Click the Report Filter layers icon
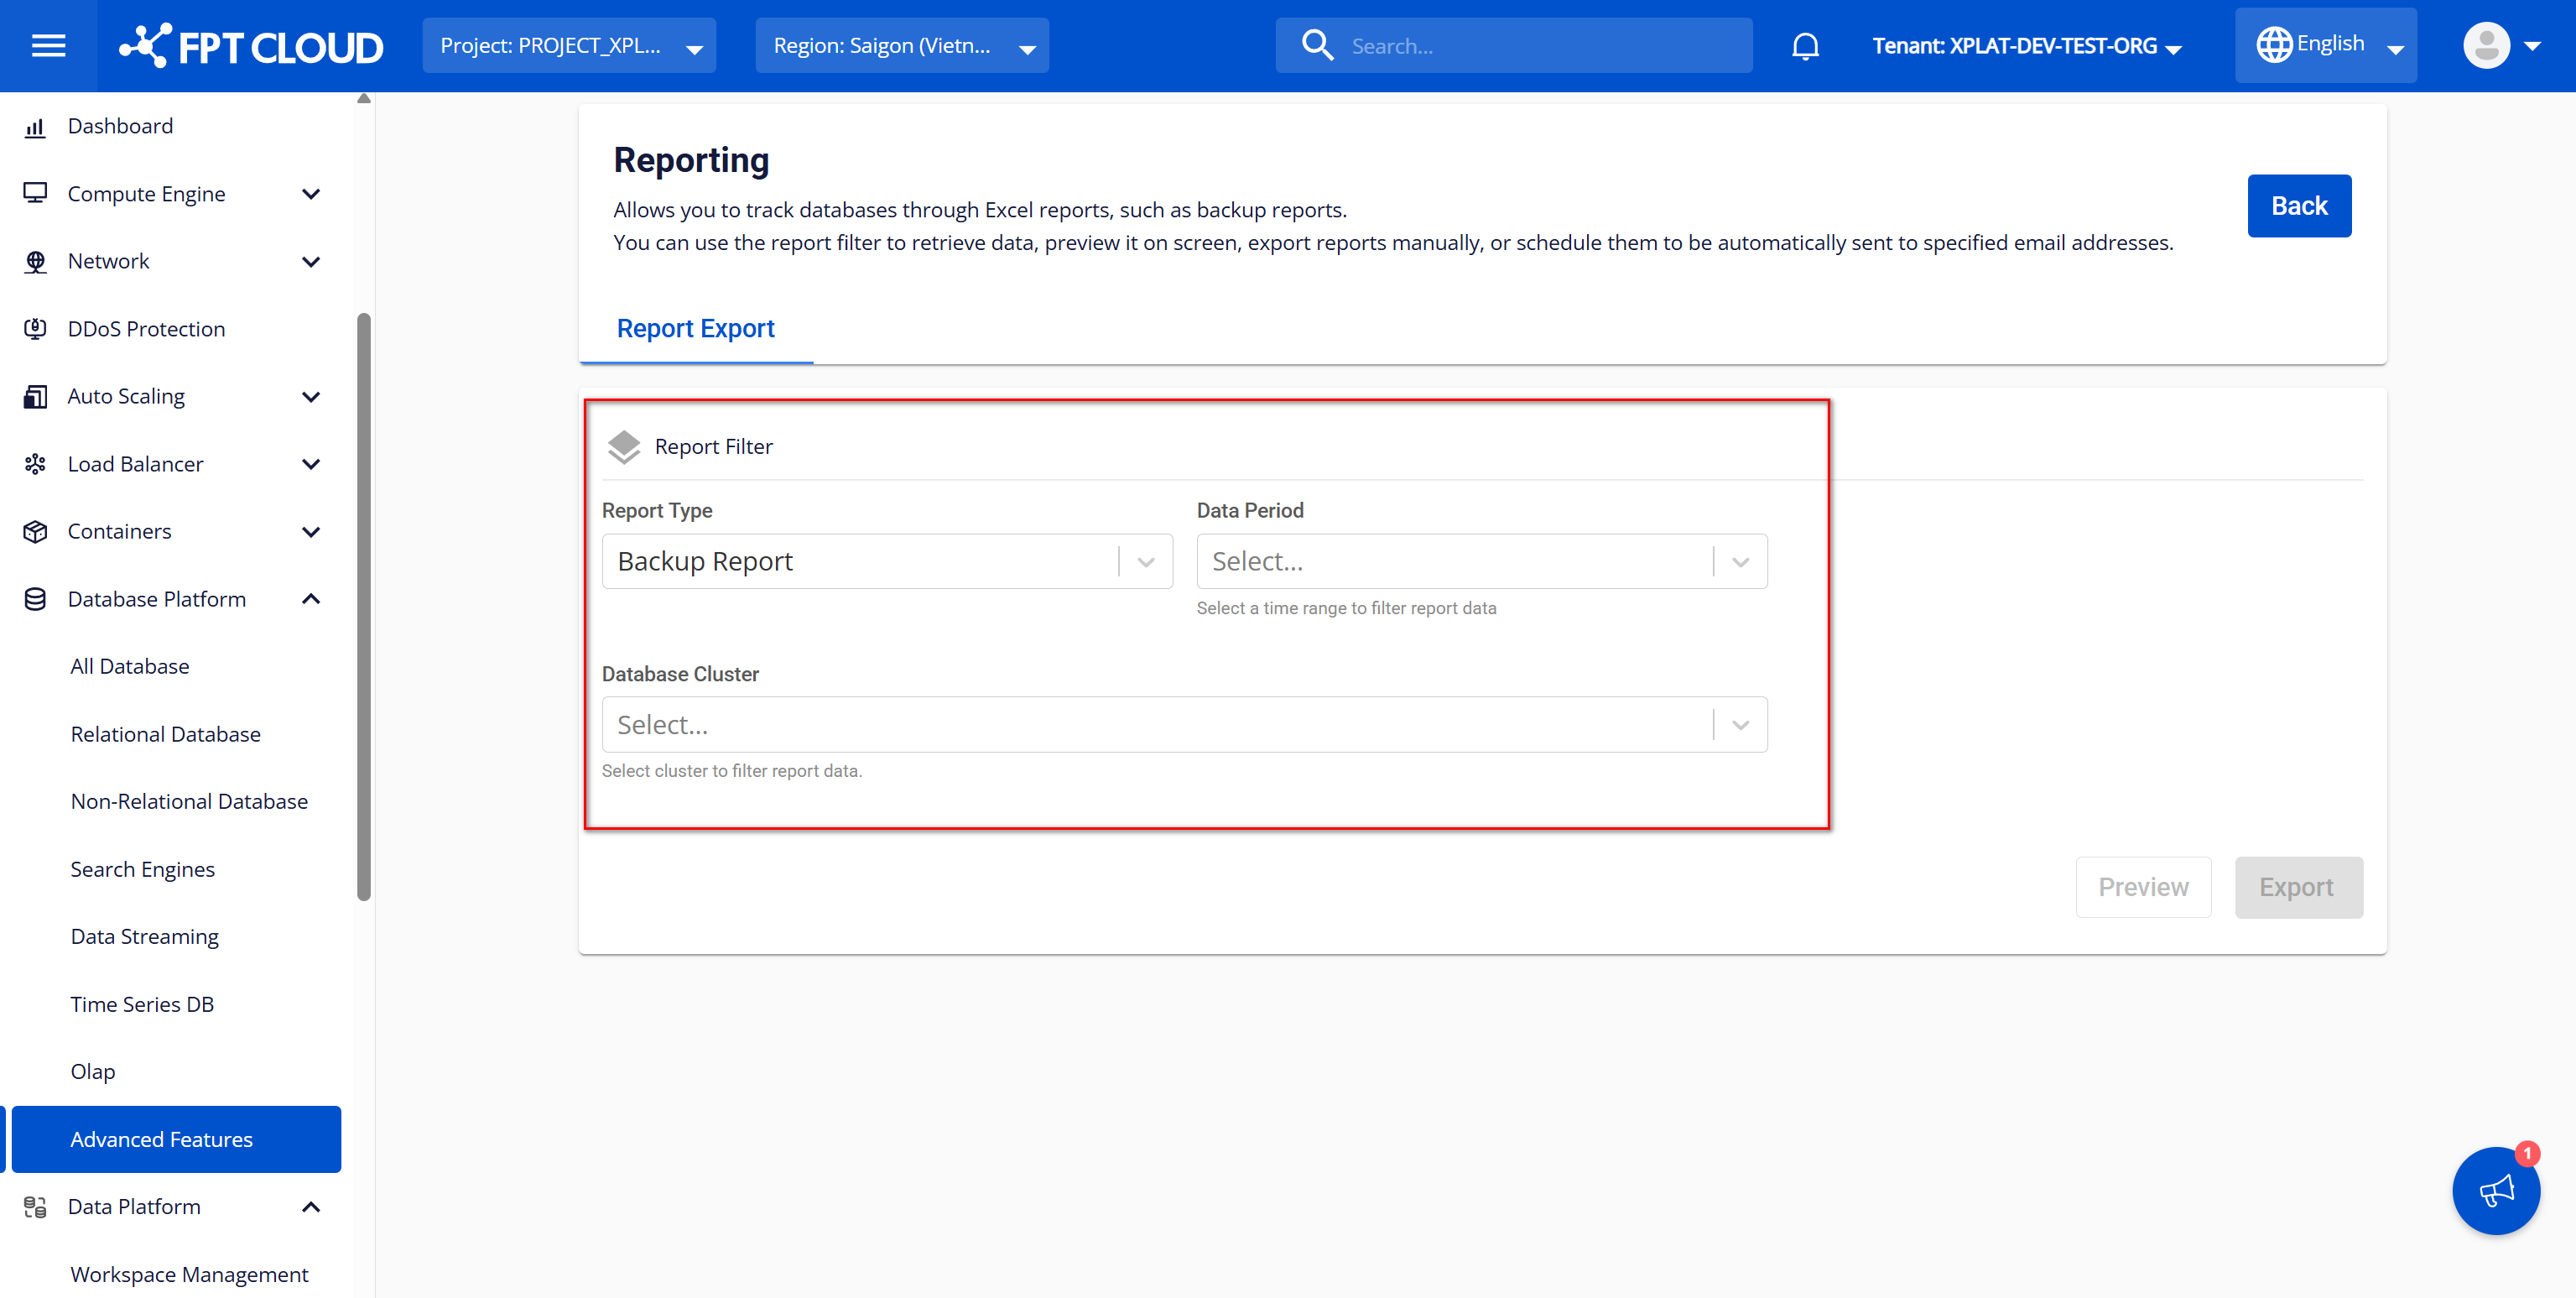 (624, 447)
